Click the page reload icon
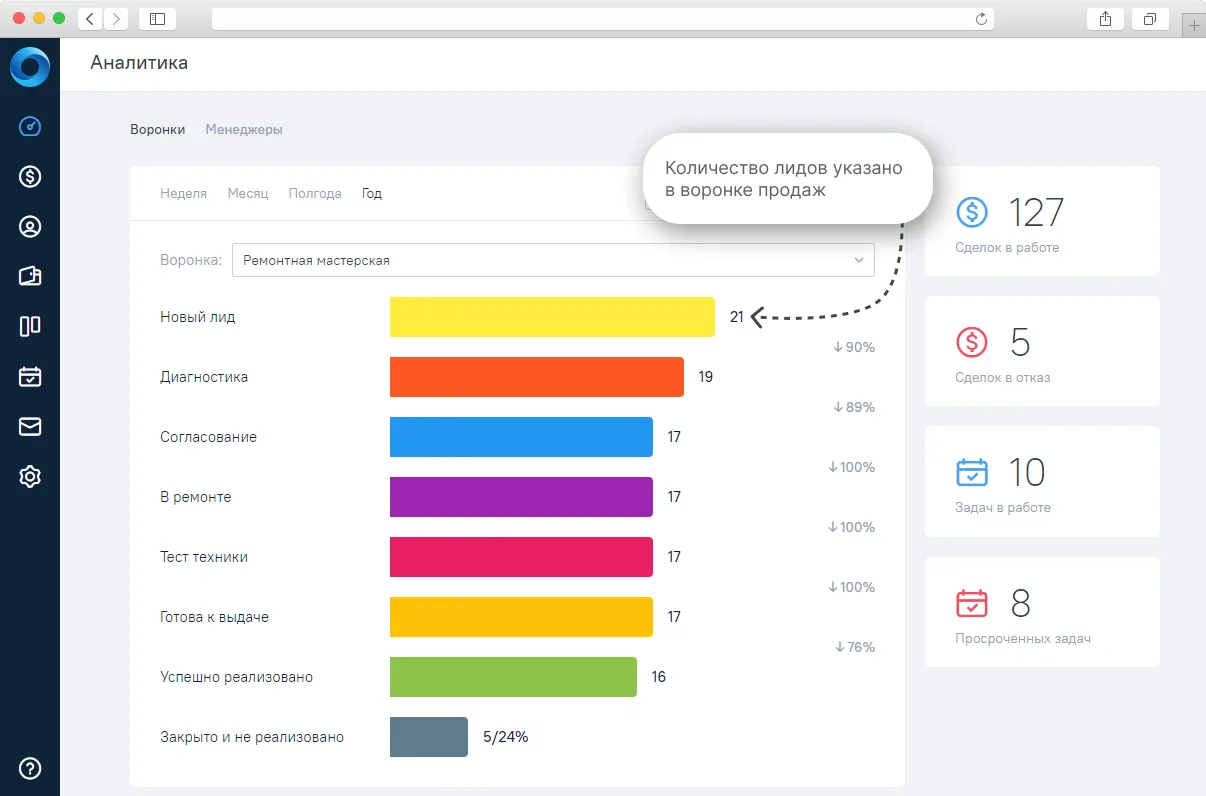This screenshot has height=796, width=1206. [981, 18]
